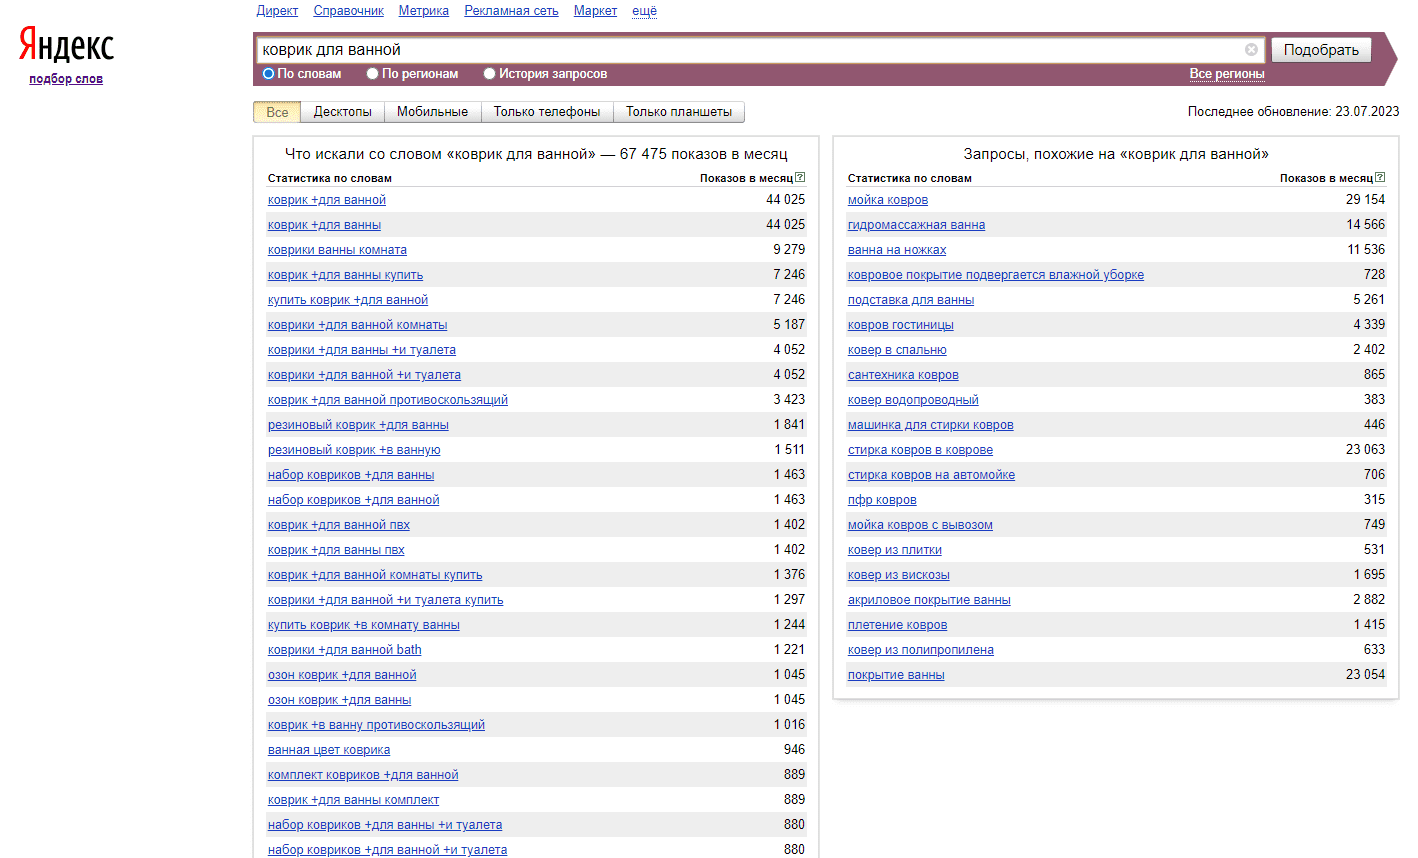The height and width of the screenshot is (858, 1418).
Task: Open similar query 'машинка для стирки ковров'
Action: (931, 425)
